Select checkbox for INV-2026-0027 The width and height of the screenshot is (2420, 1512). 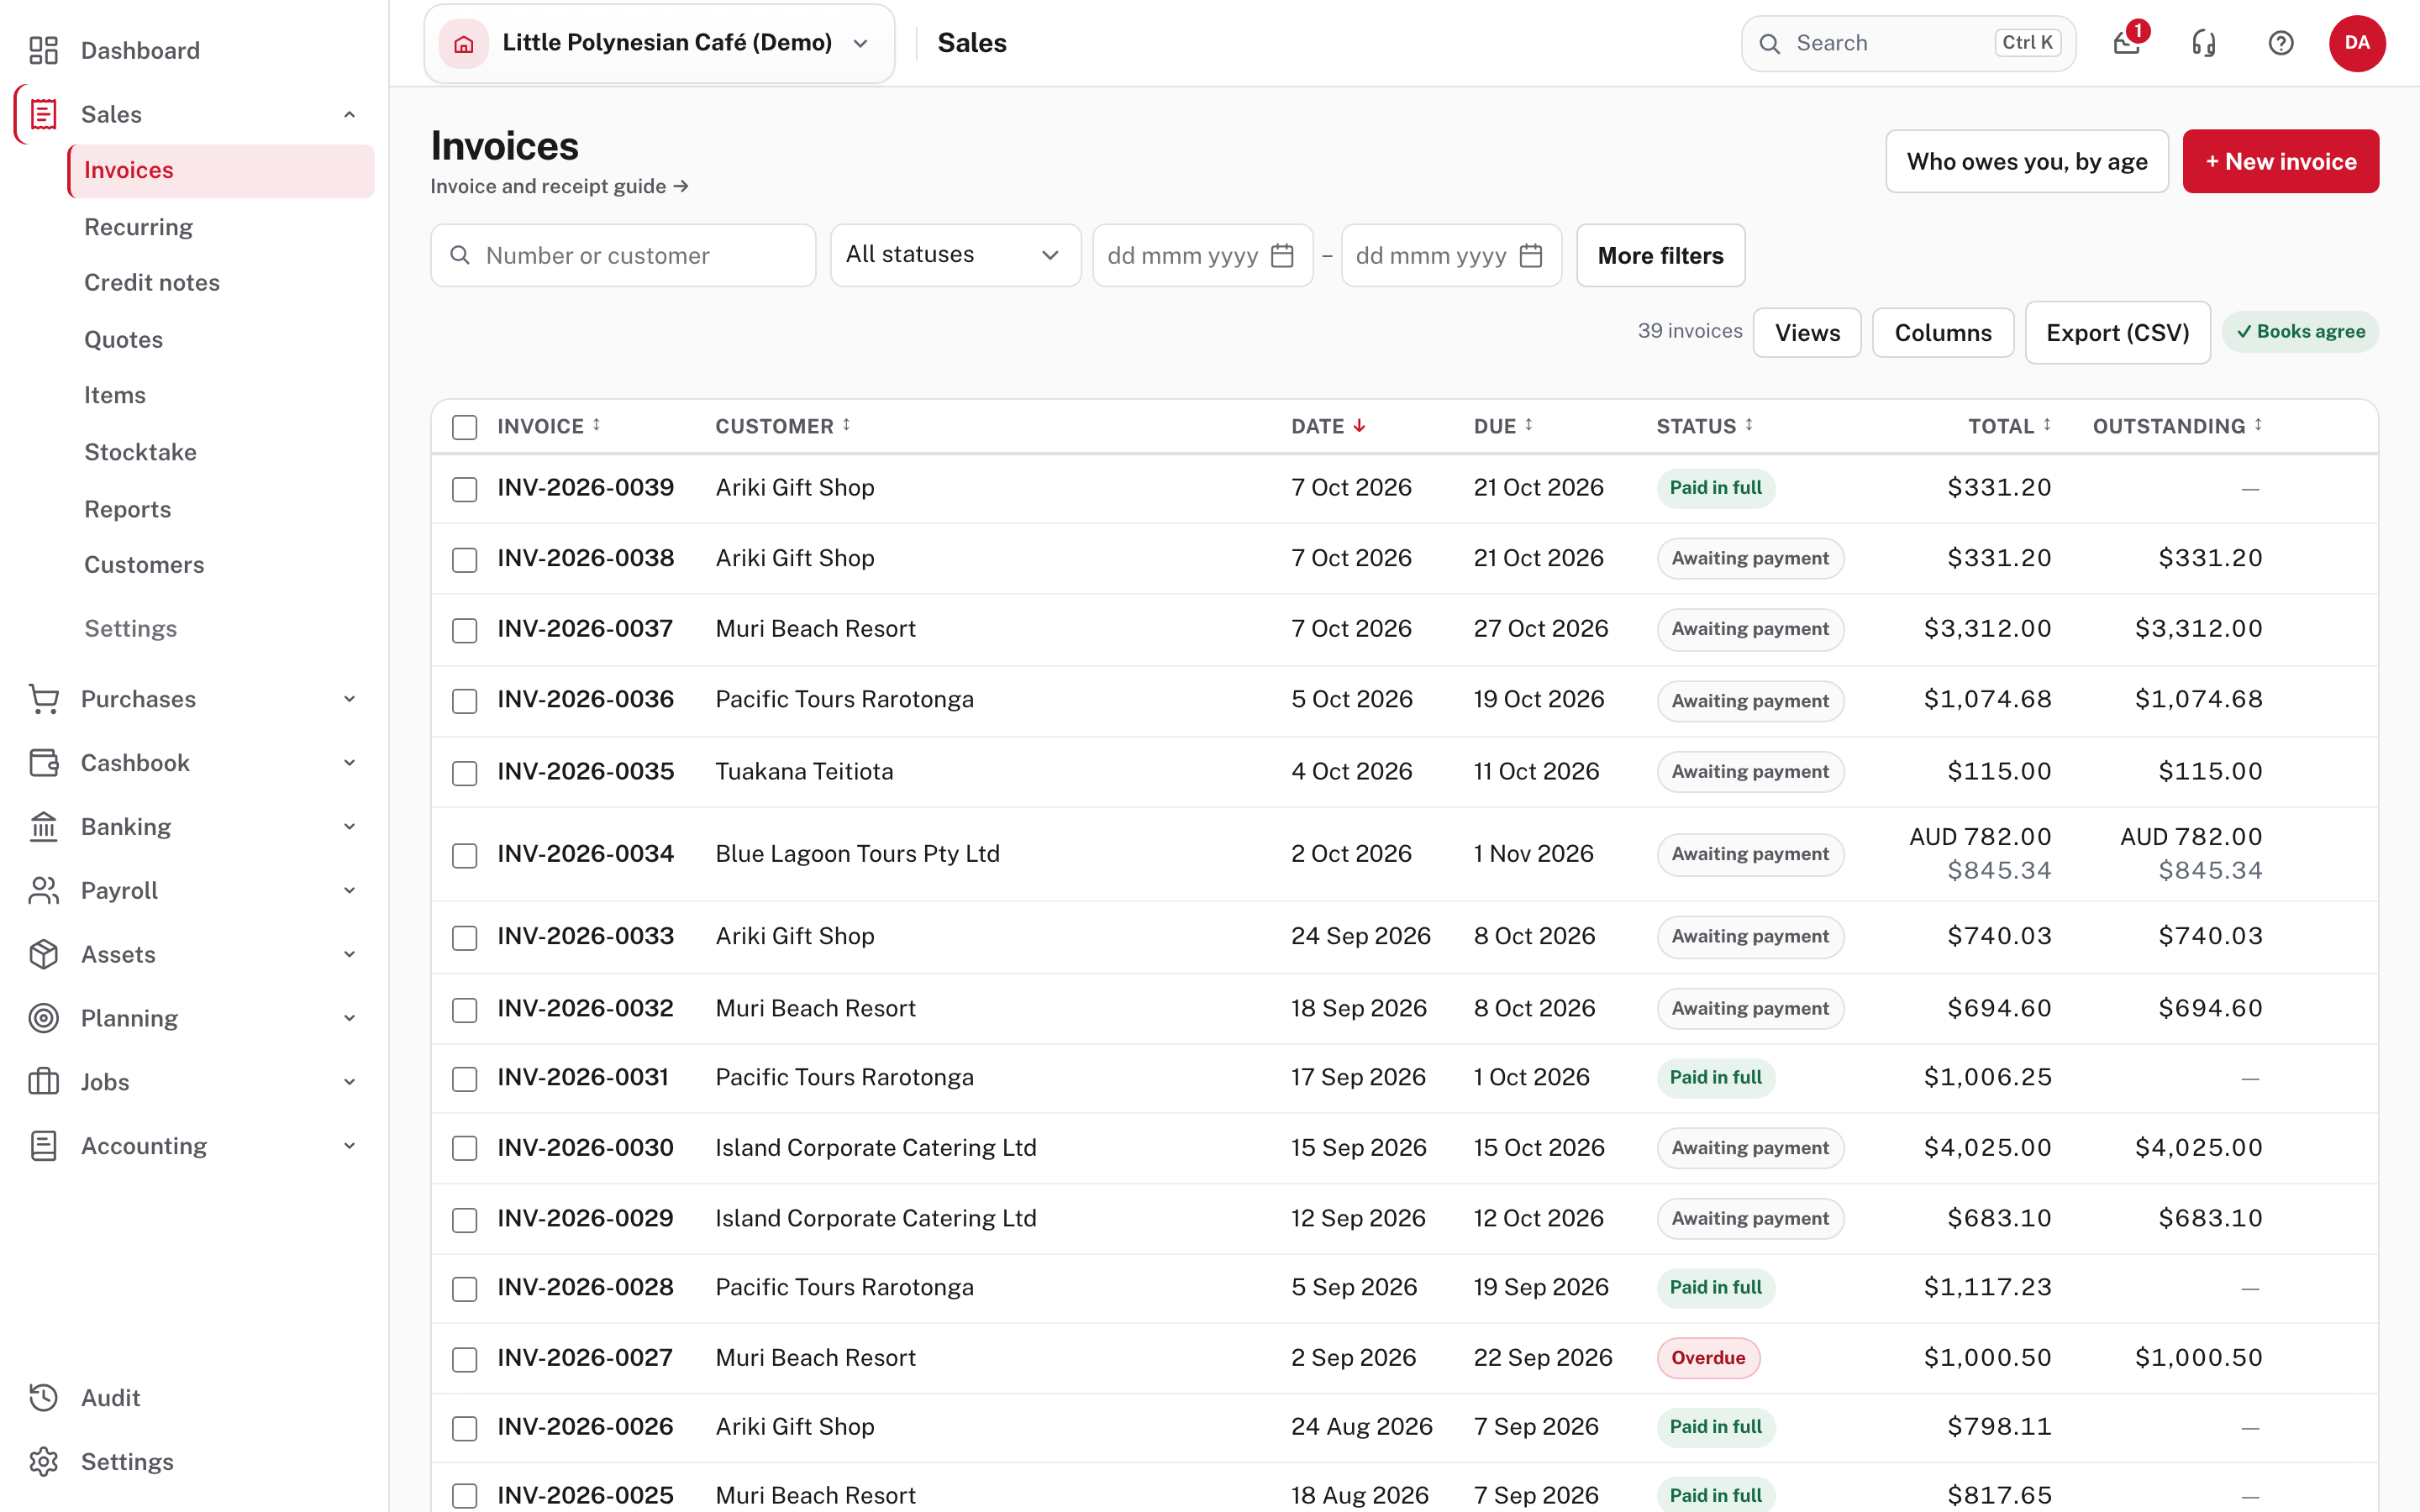click(x=464, y=1359)
